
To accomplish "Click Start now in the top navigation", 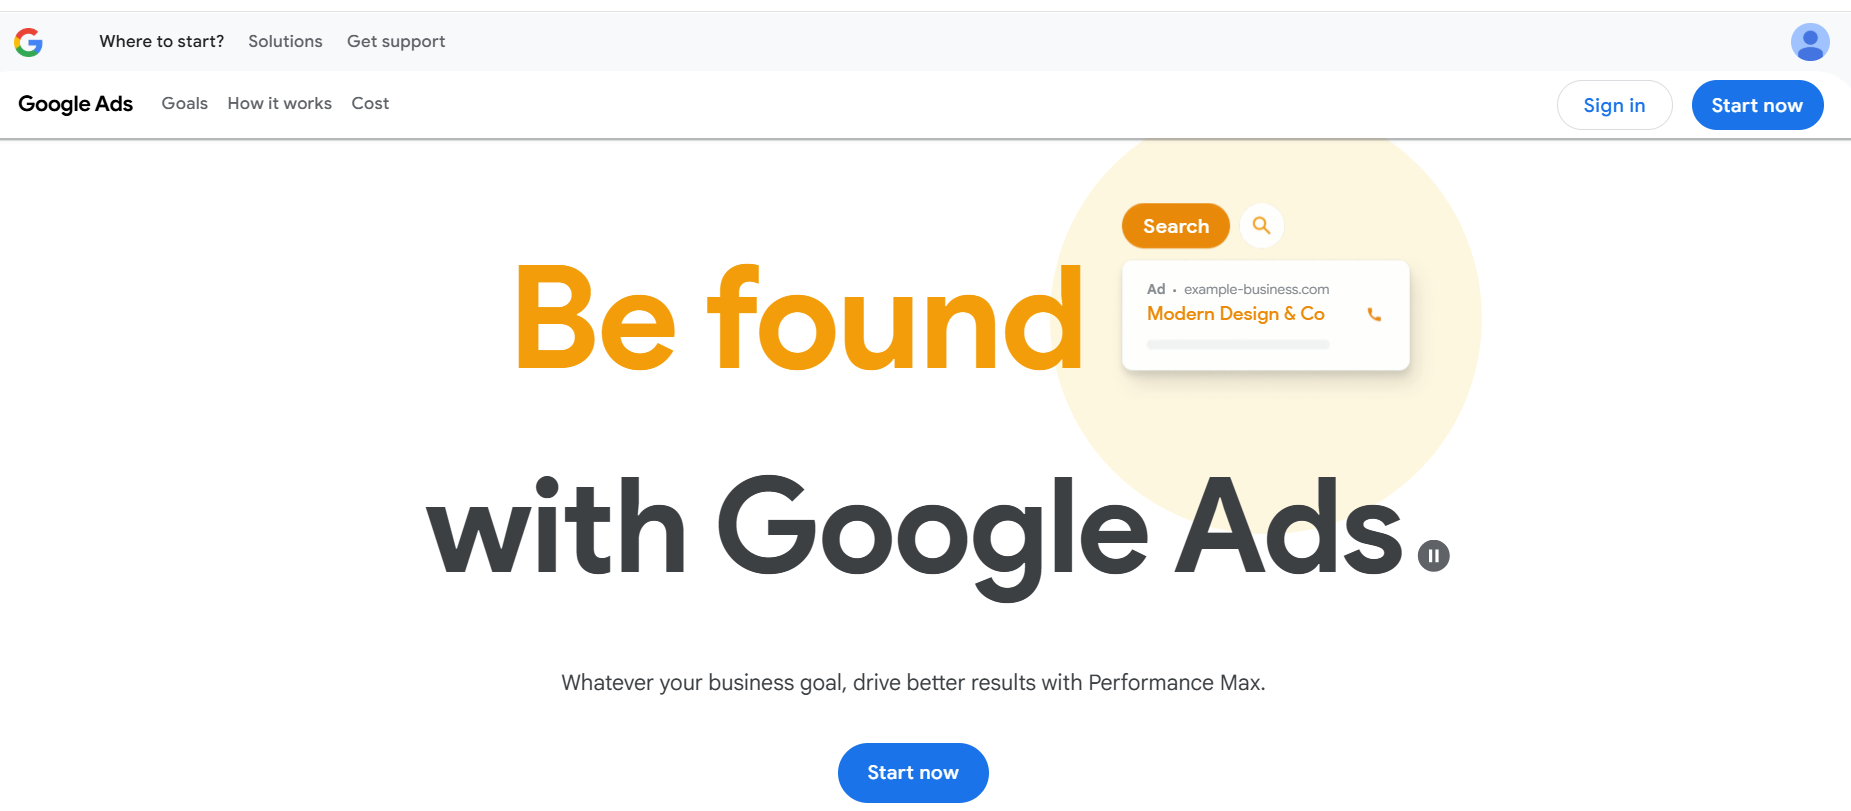I will 1757,104.
